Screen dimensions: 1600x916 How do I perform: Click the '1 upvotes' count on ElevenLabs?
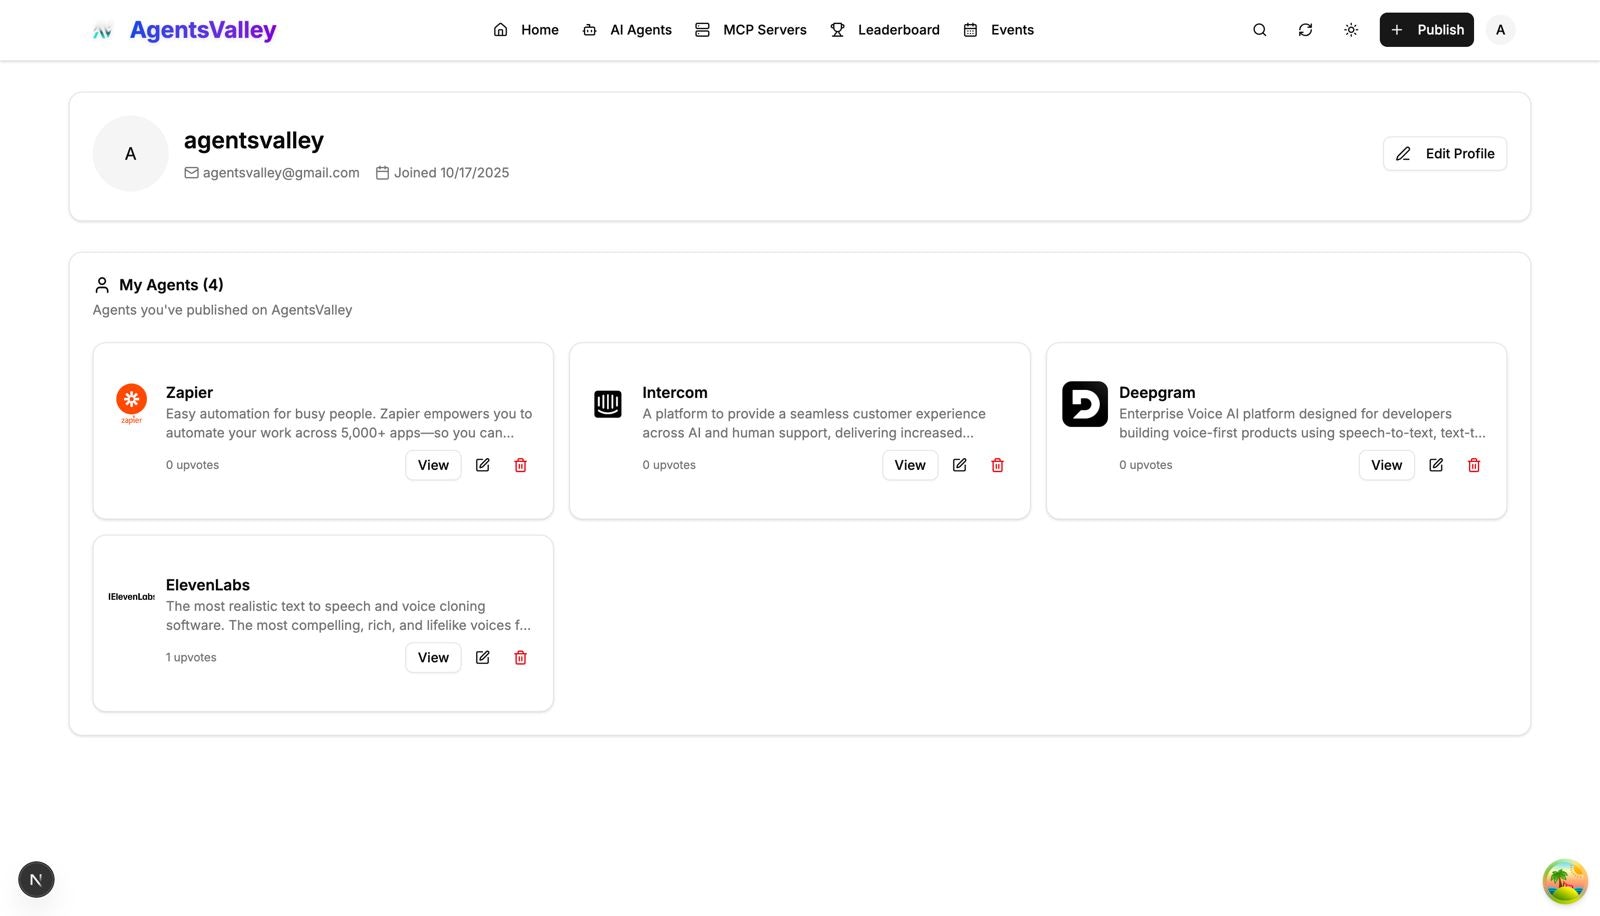pyautogui.click(x=191, y=657)
